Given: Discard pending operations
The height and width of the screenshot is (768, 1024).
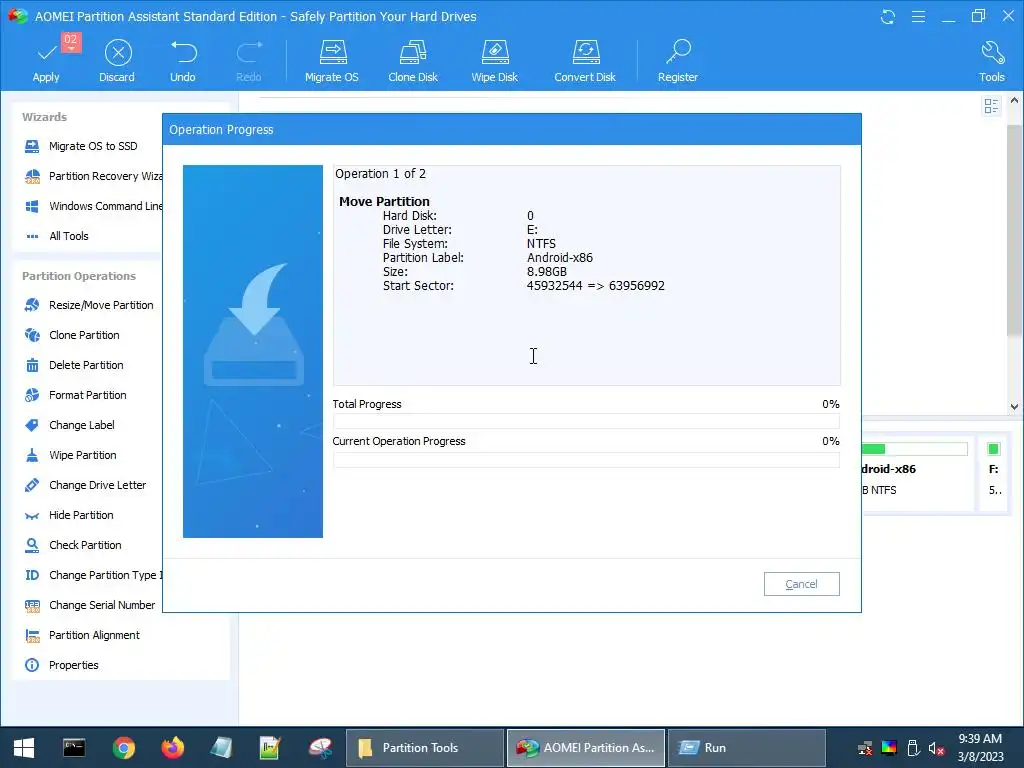Looking at the screenshot, I should pos(118,60).
